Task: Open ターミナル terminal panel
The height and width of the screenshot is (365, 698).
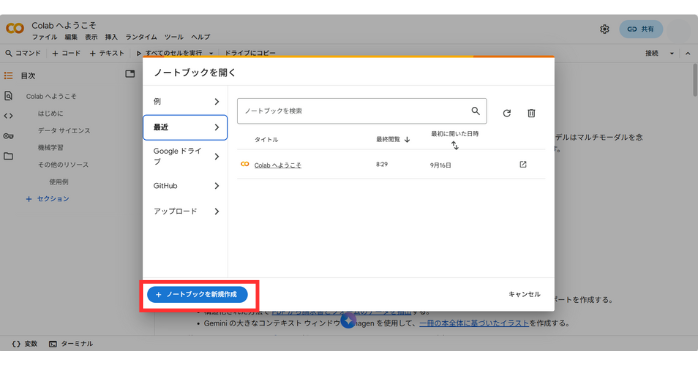Action: click(71, 344)
